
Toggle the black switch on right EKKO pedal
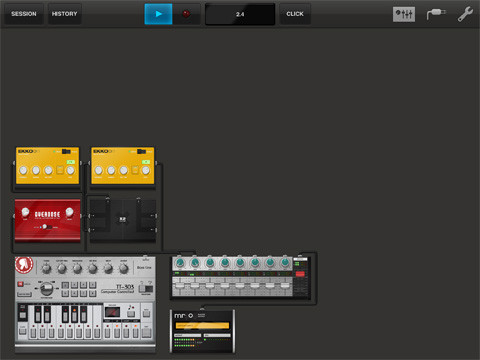pos(141,152)
